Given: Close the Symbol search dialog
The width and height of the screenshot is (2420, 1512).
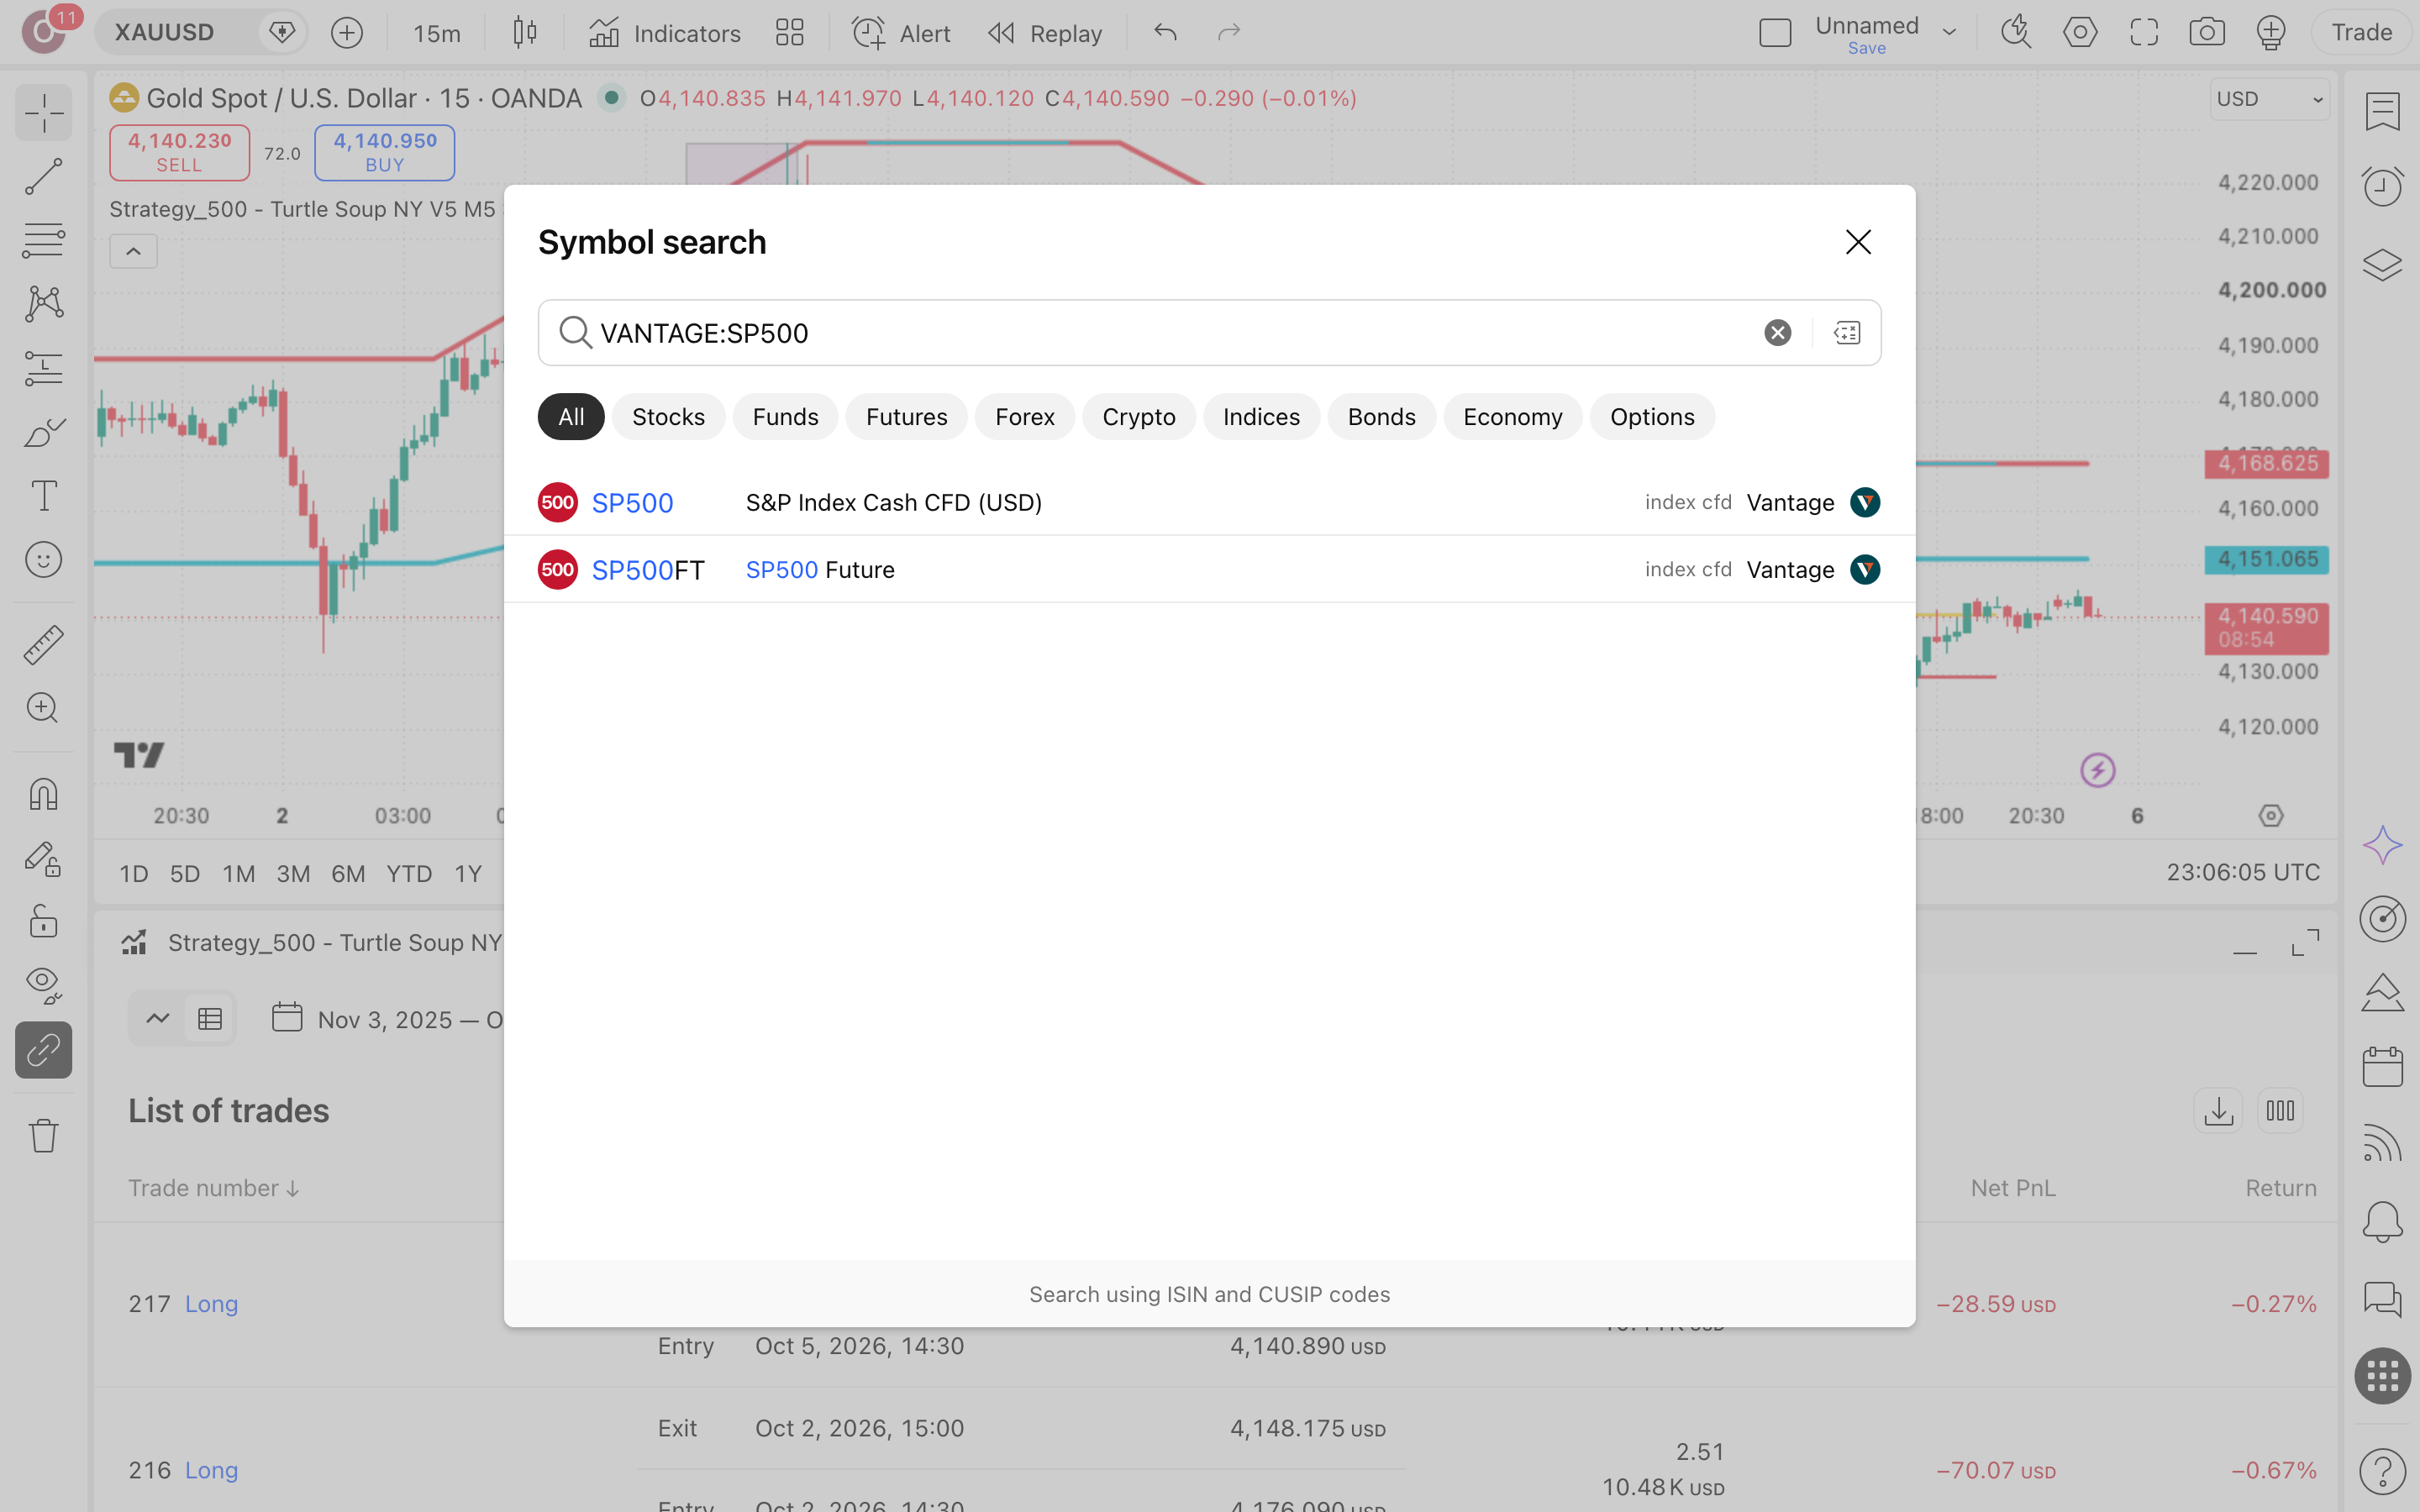Looking at the screenshot, I should 1857,242.
